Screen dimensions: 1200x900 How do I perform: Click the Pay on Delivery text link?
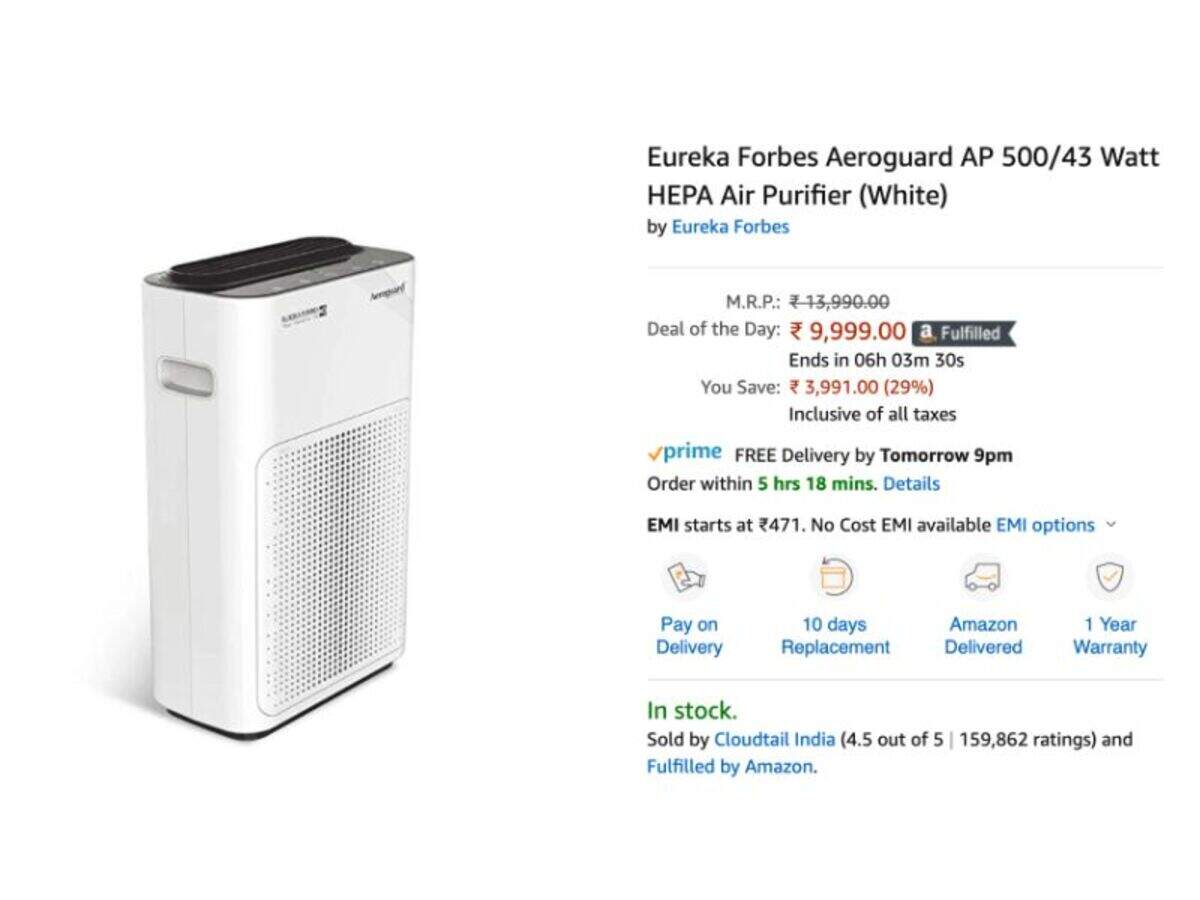pos(688,636)
